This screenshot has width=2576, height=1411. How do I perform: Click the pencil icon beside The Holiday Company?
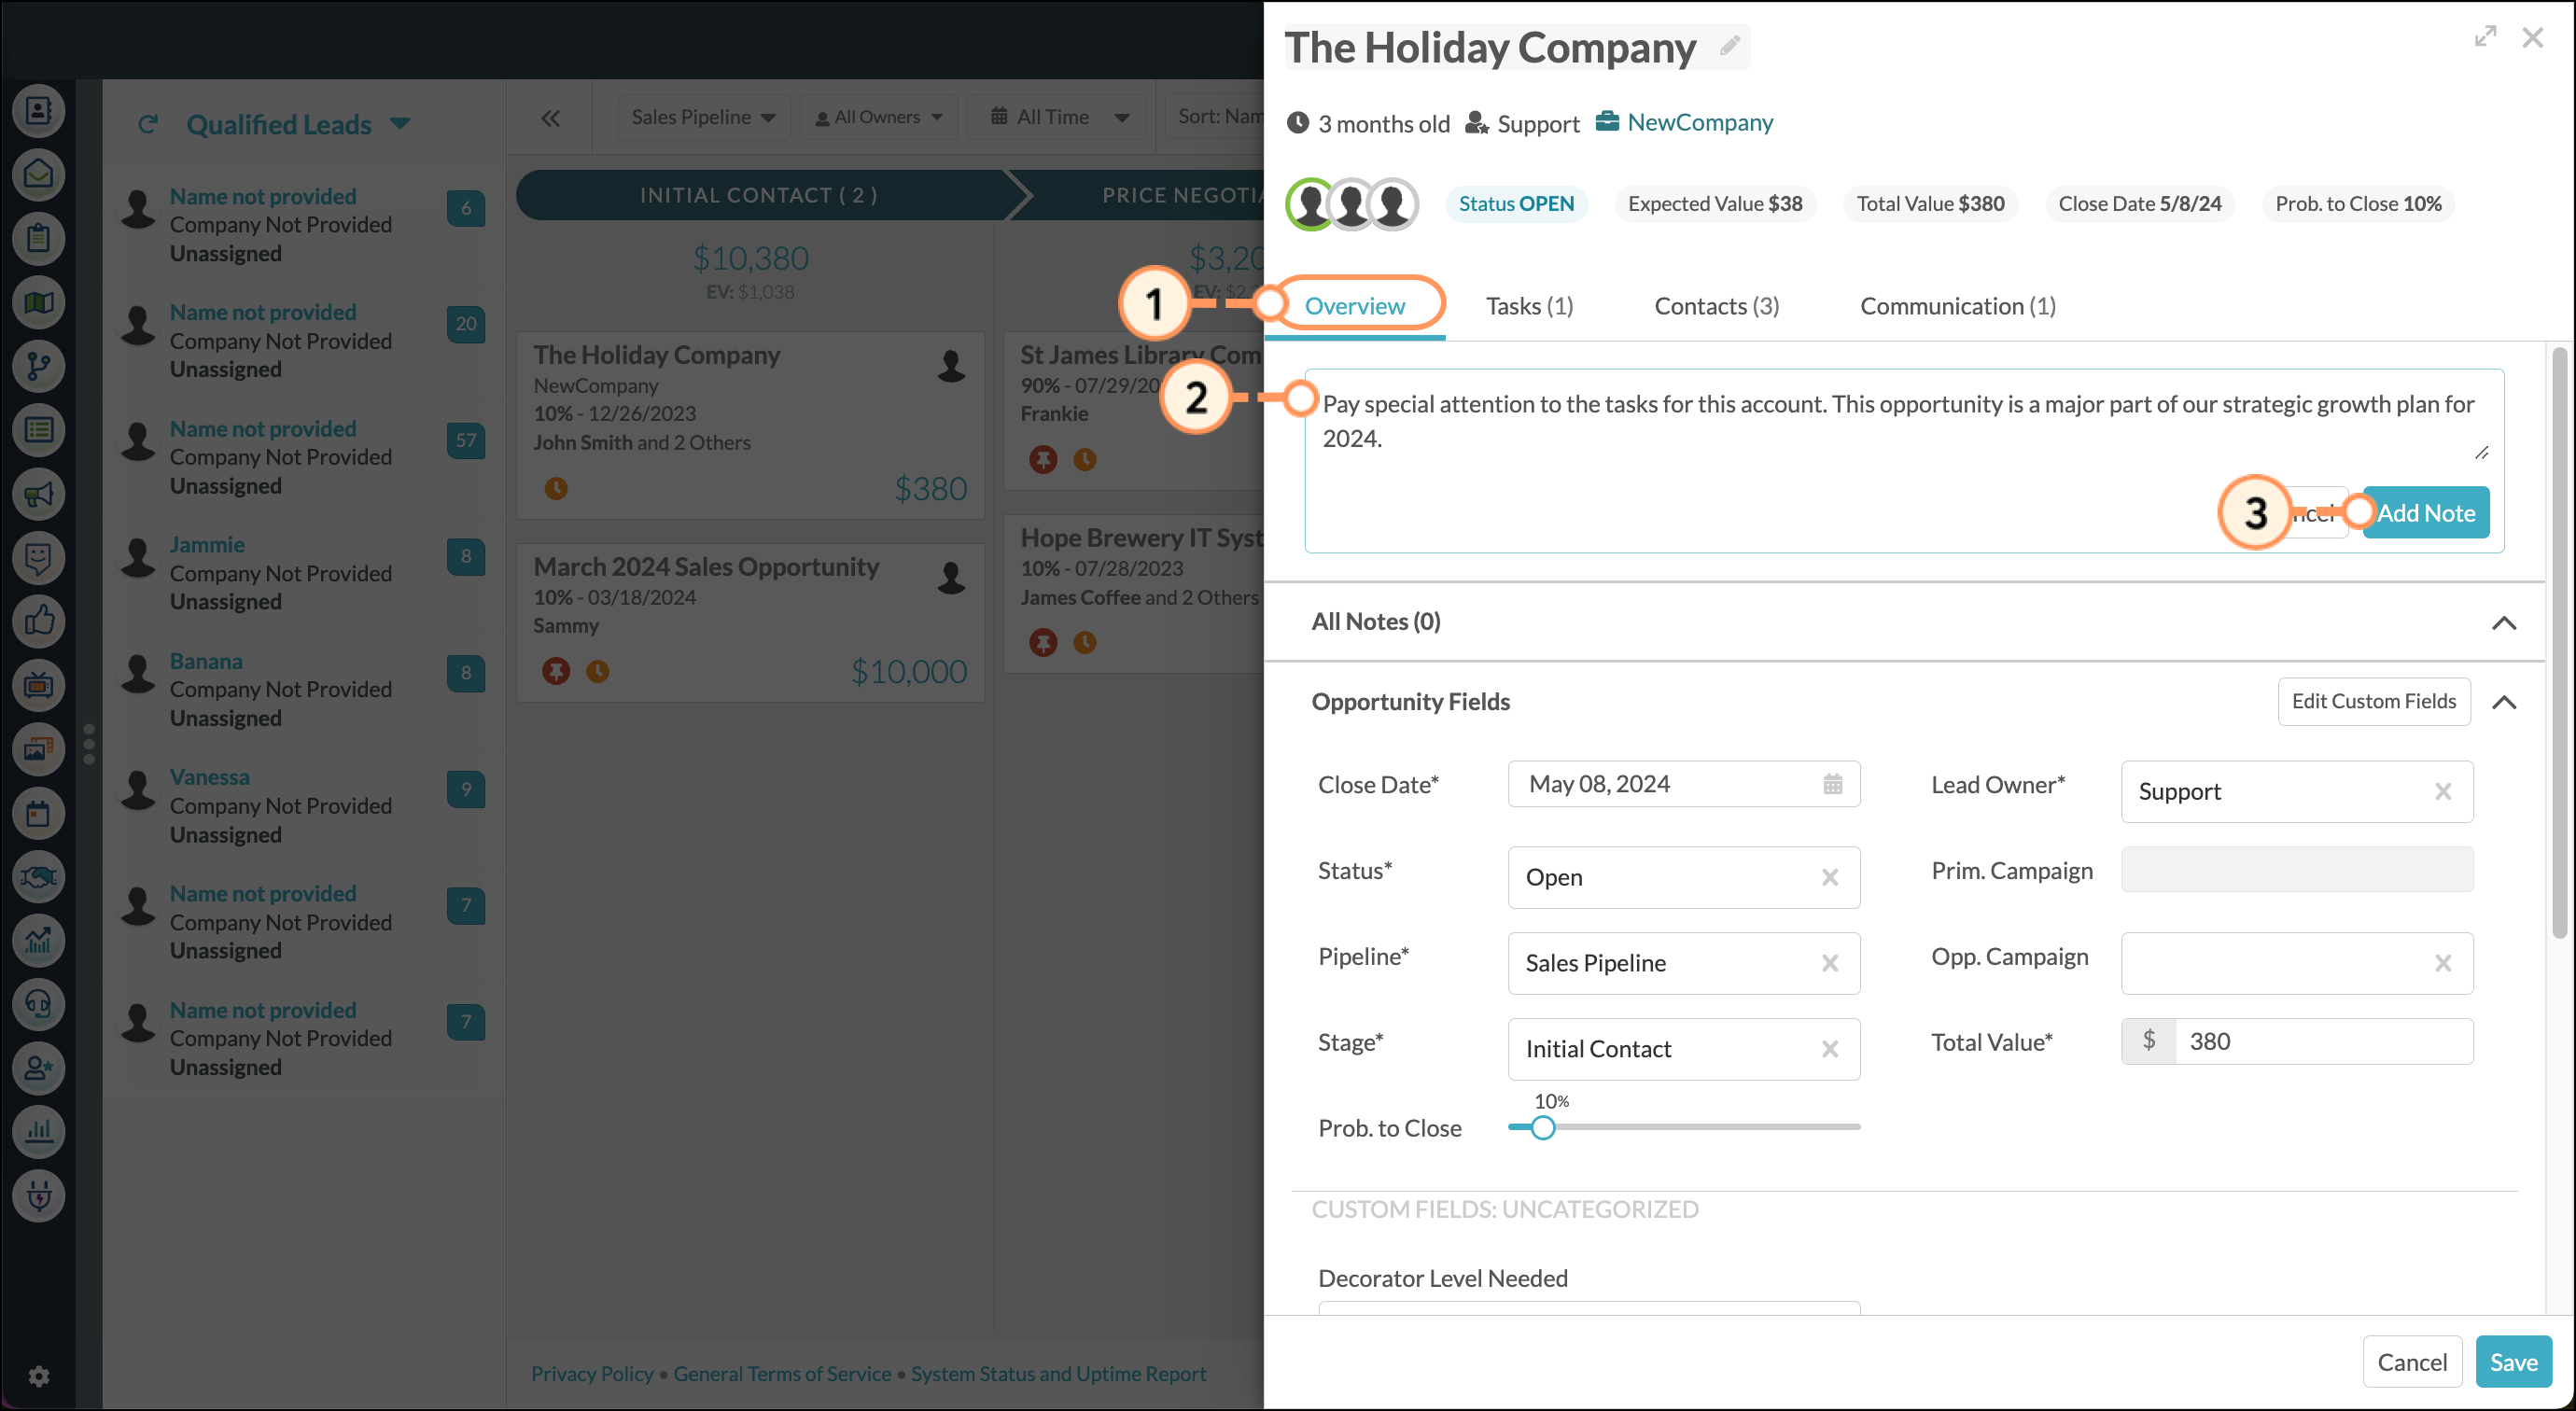coord(1729,46)
